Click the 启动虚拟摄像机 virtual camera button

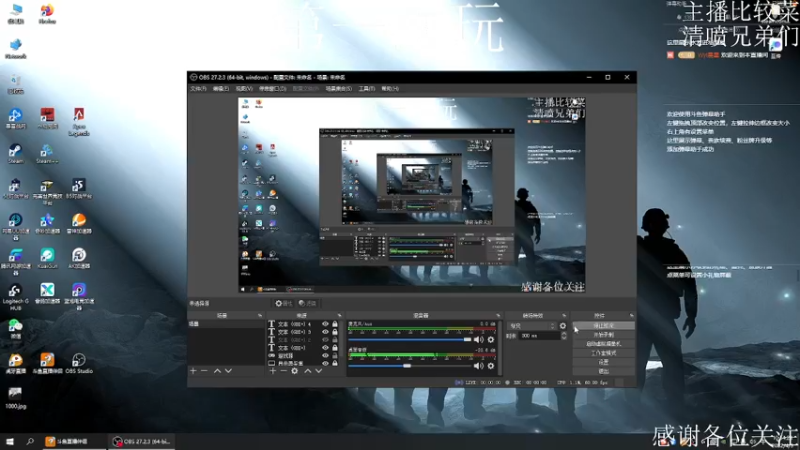point(604,344)
